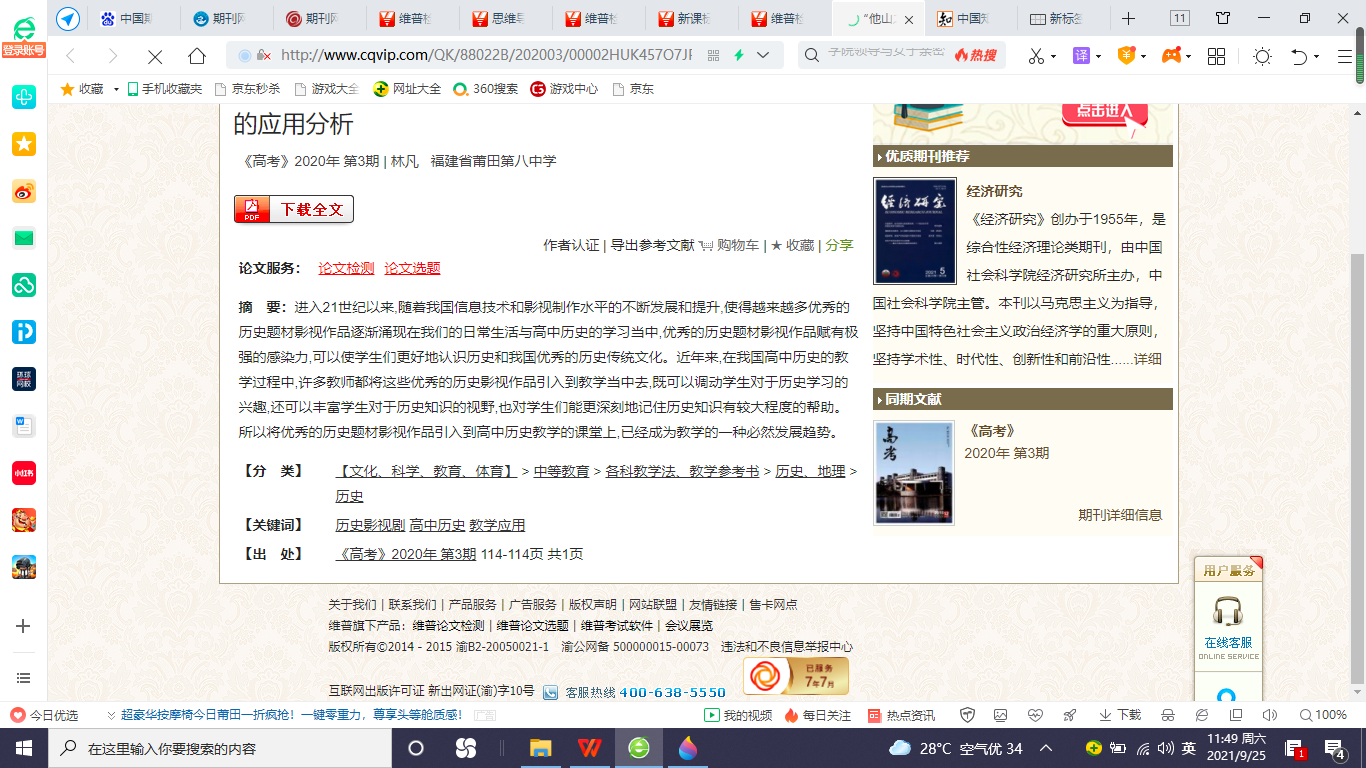1366x768 pixels.
Task: Click the 经济研究 journal cover thumbnail
Action: (x=915, y=231)
